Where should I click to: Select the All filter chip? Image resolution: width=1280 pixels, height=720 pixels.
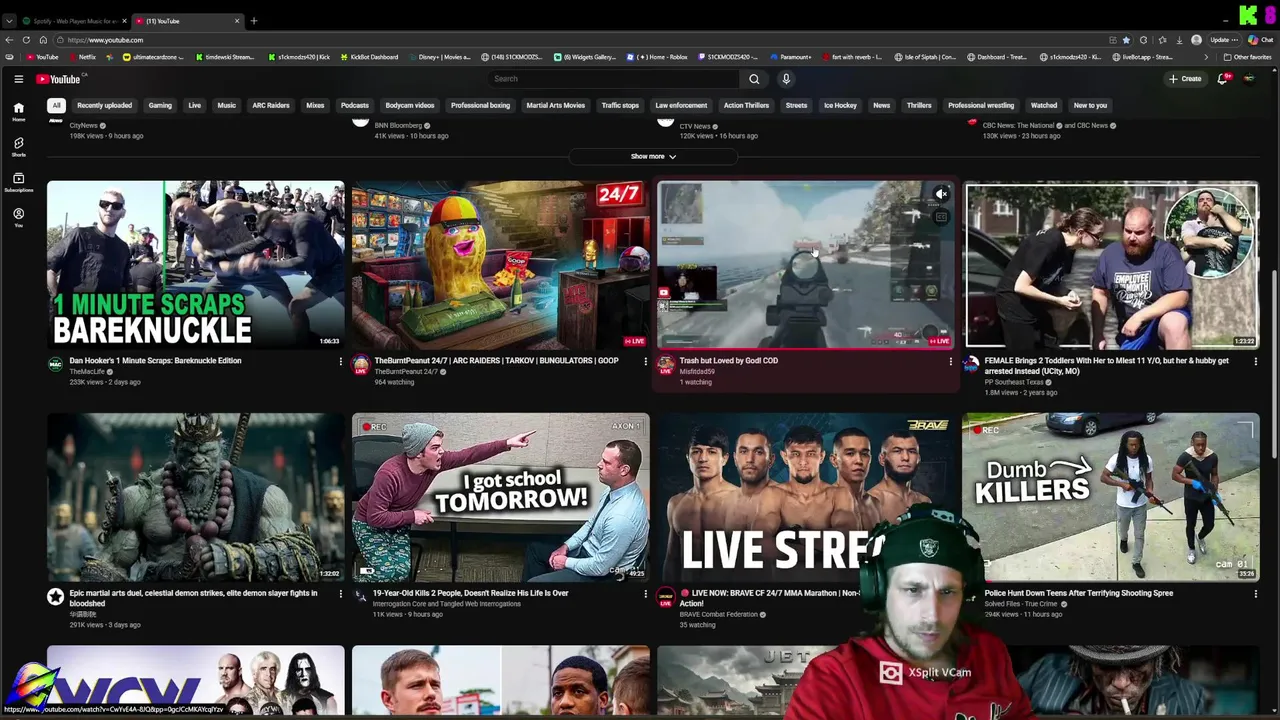(x=57, y=105)
